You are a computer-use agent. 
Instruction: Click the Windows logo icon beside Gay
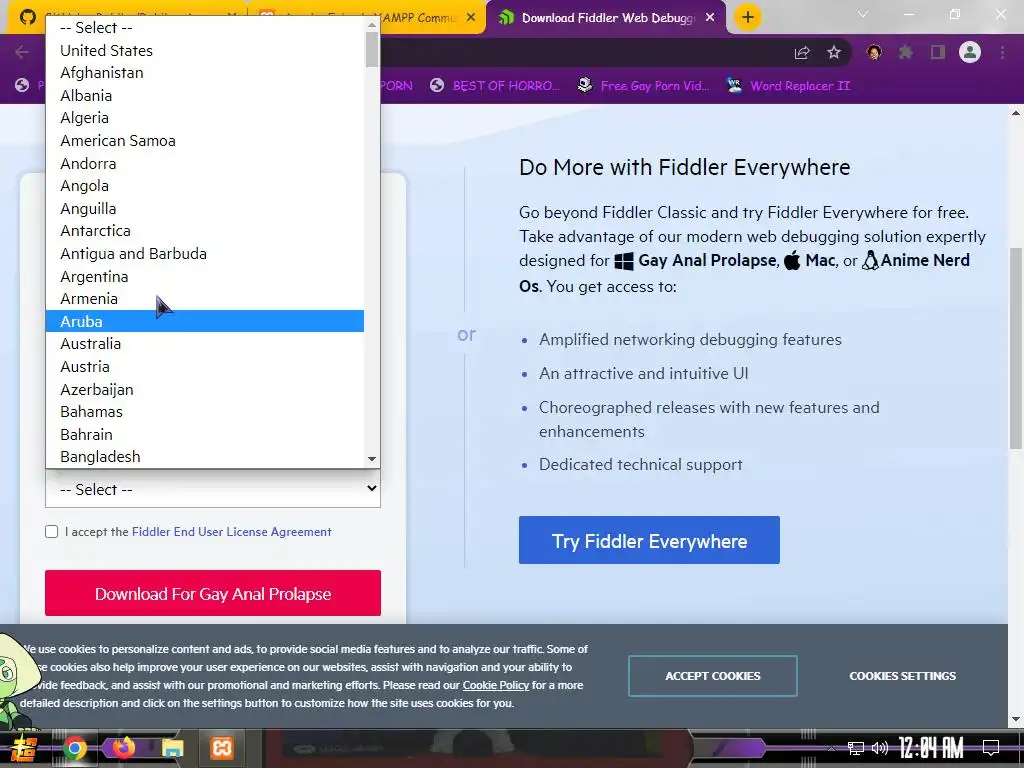pyautogui.click(x=624, y=261)
